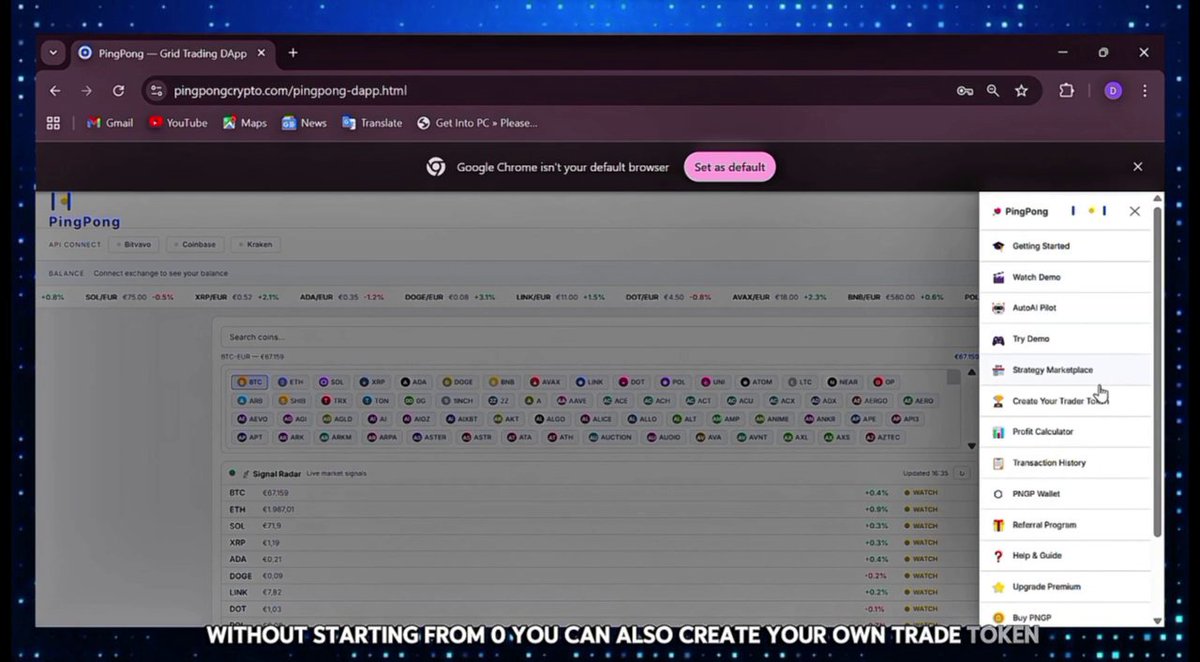Open the Translate bookmark
Viewport: 1200px width, 662px height.
point(372,123)
